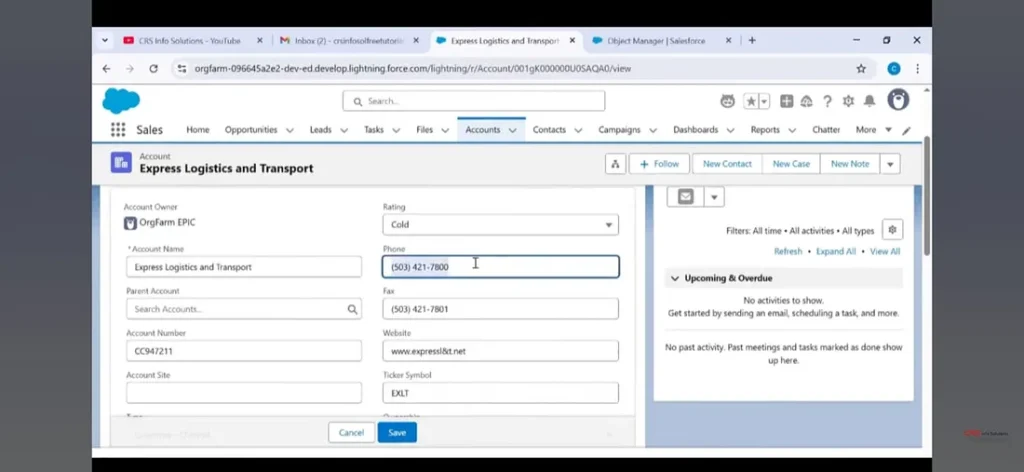1024x472 pixels.
Task: Open the App Launcher grid icon
Action: click(118, 130)
